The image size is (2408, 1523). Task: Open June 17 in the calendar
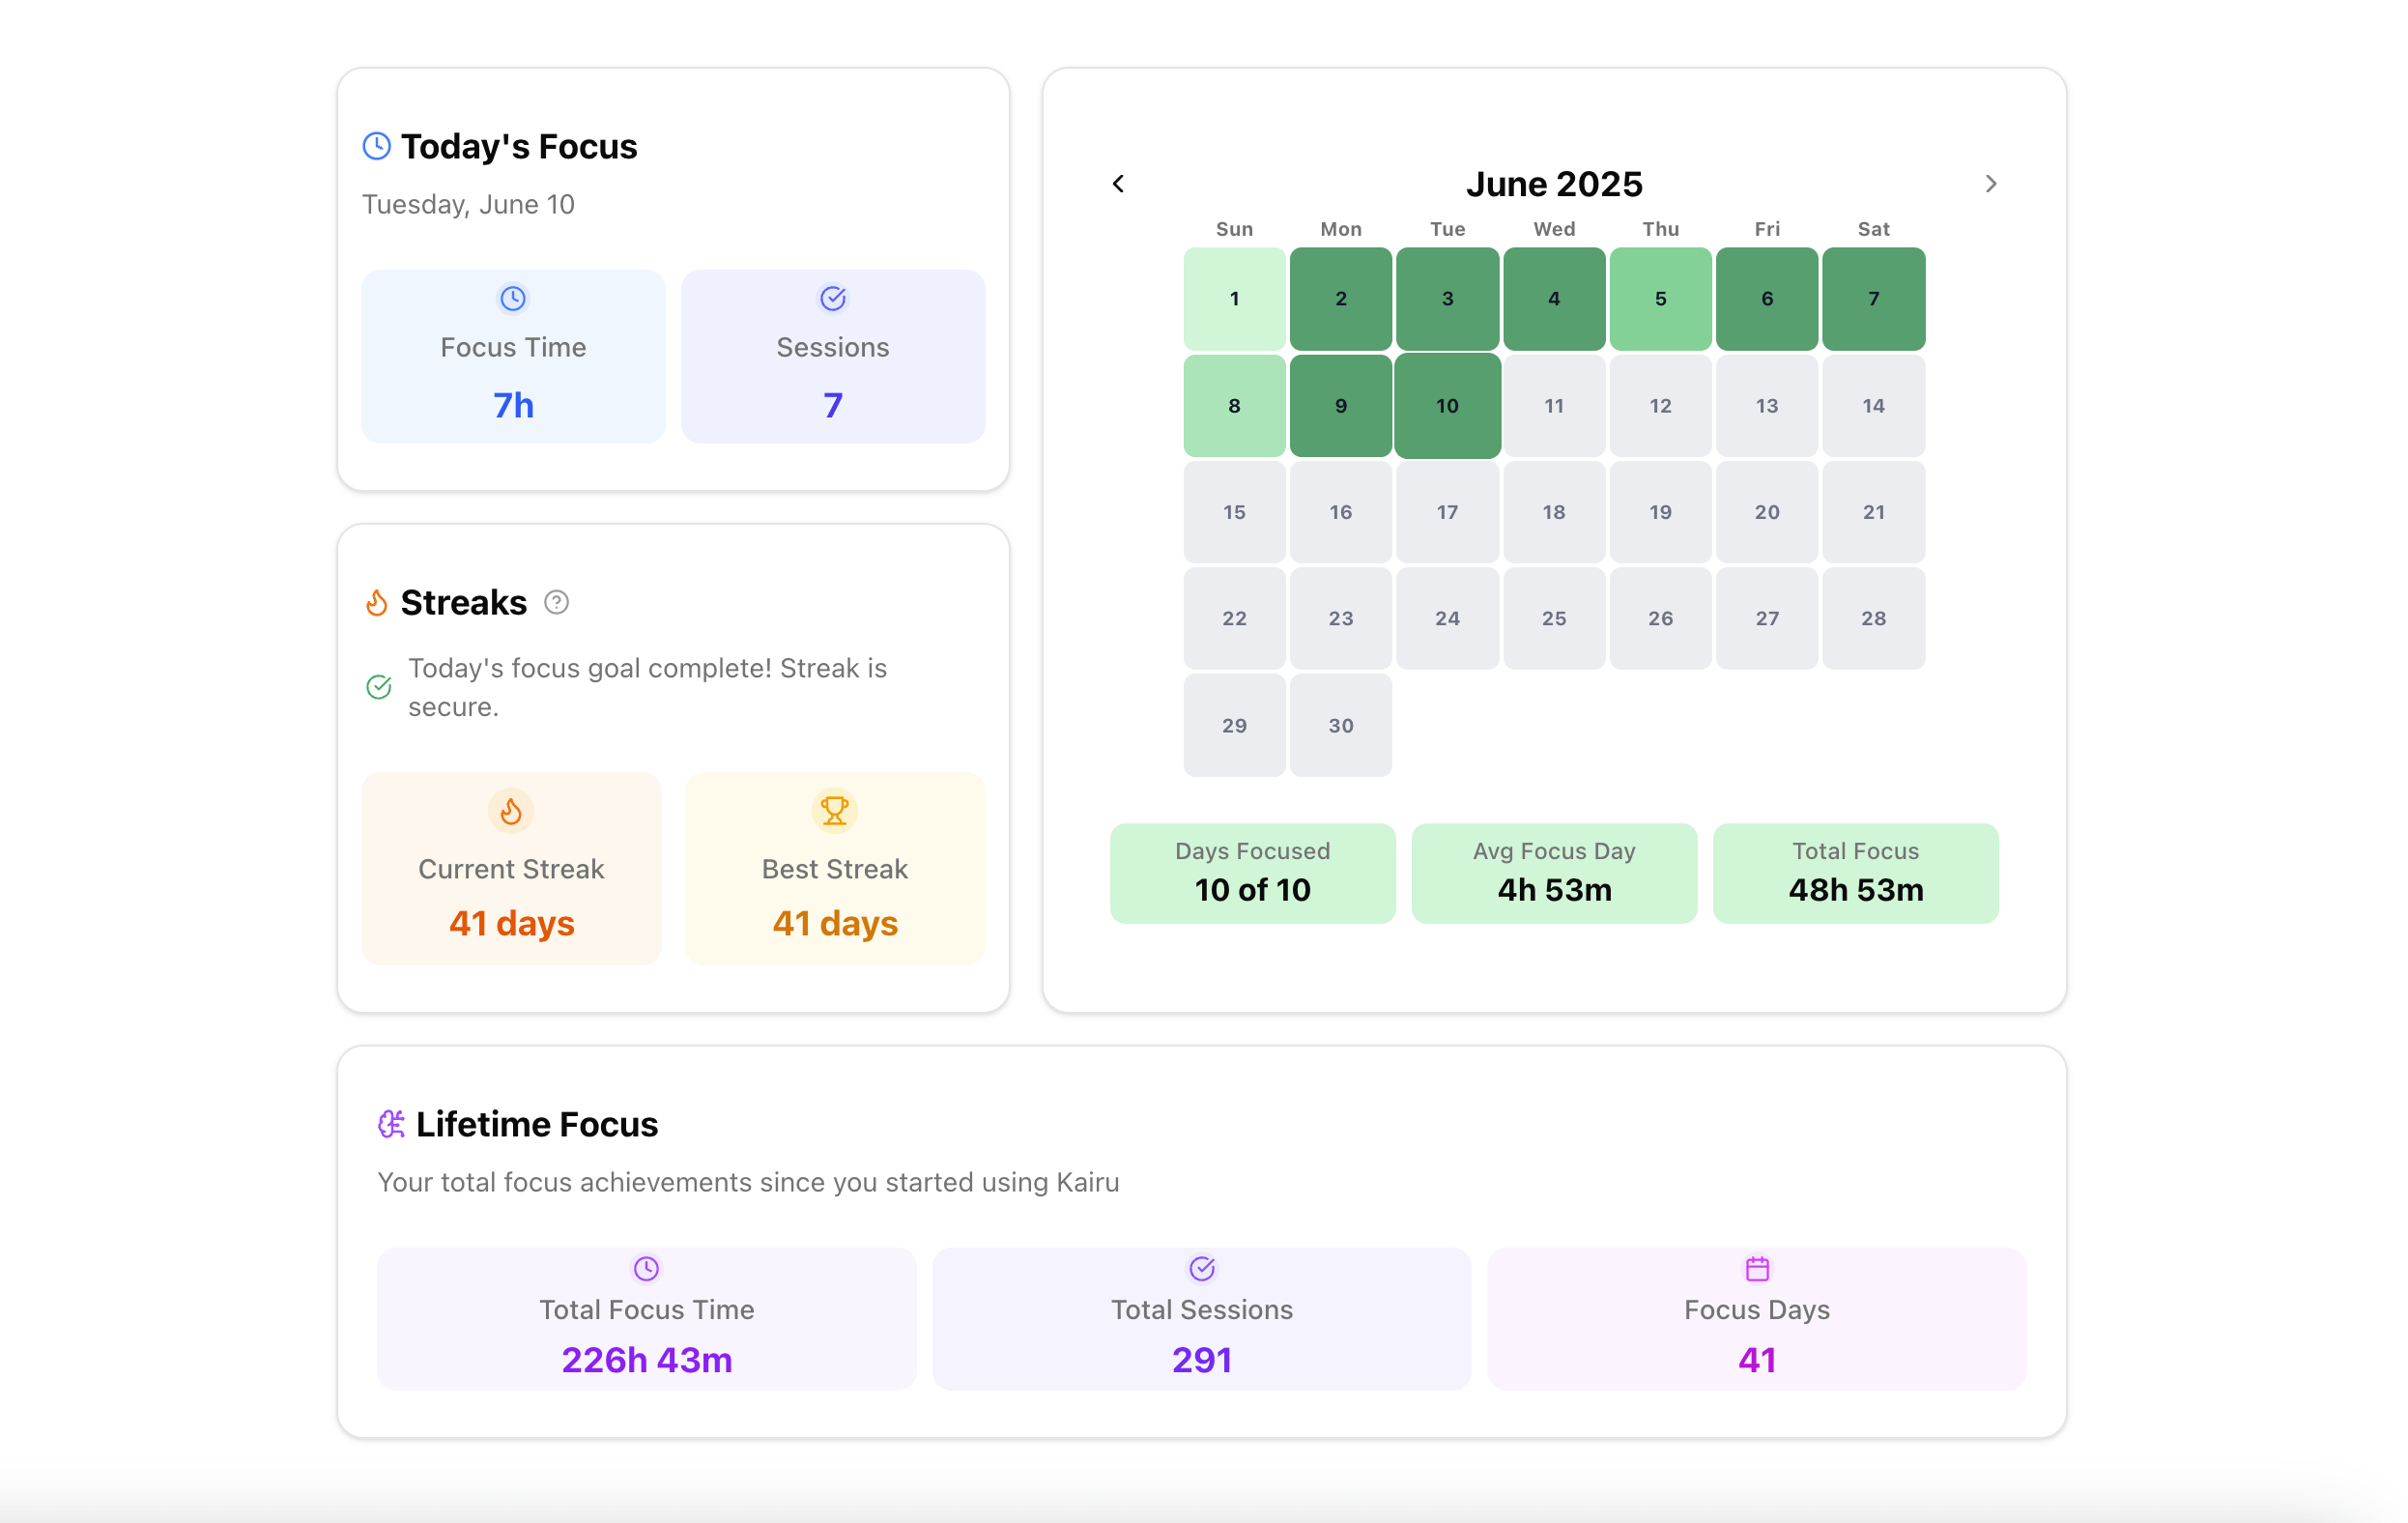pyautogui.click(x=1447, y=512)
